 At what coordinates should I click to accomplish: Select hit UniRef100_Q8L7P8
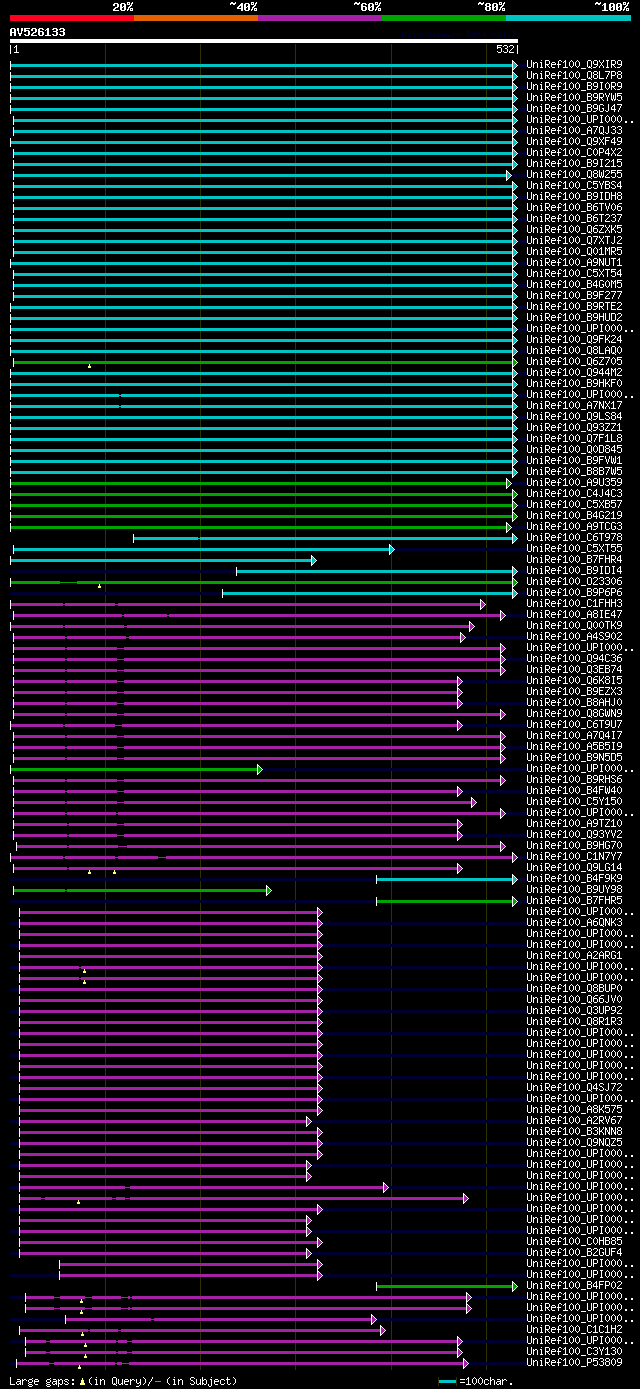coord(574,75)
